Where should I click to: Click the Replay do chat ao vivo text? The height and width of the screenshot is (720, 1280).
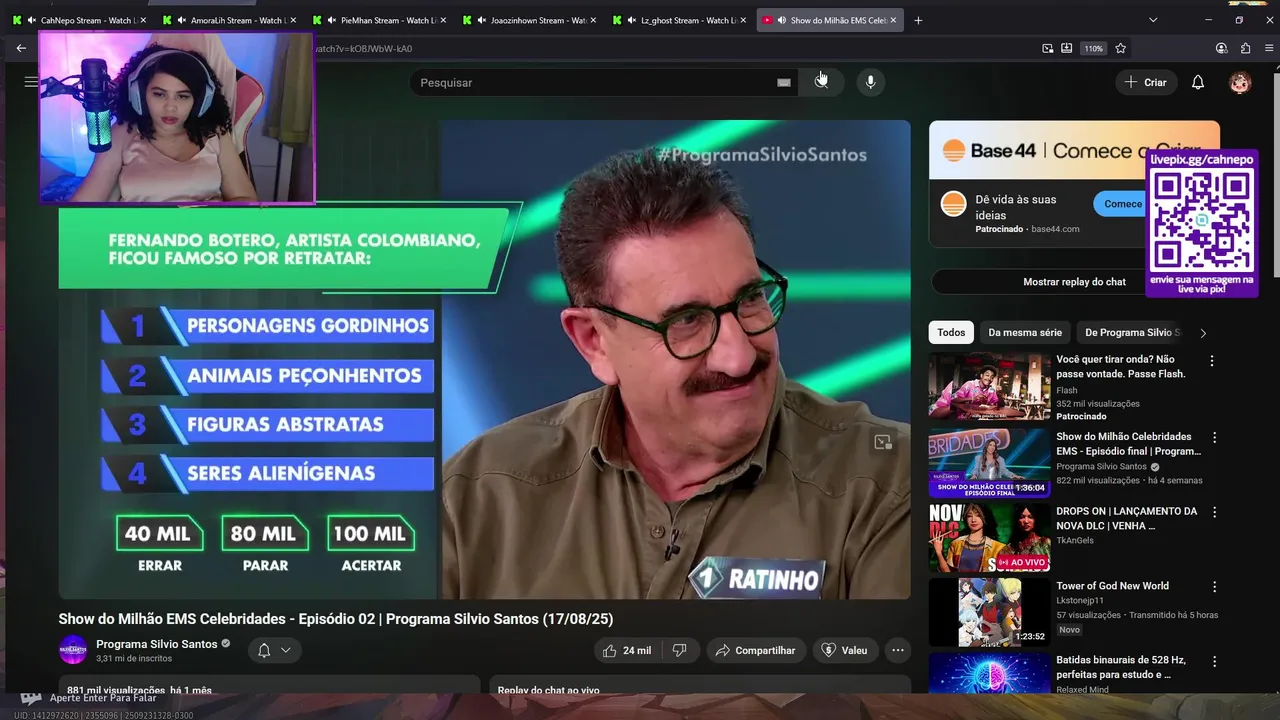point(548,690)
